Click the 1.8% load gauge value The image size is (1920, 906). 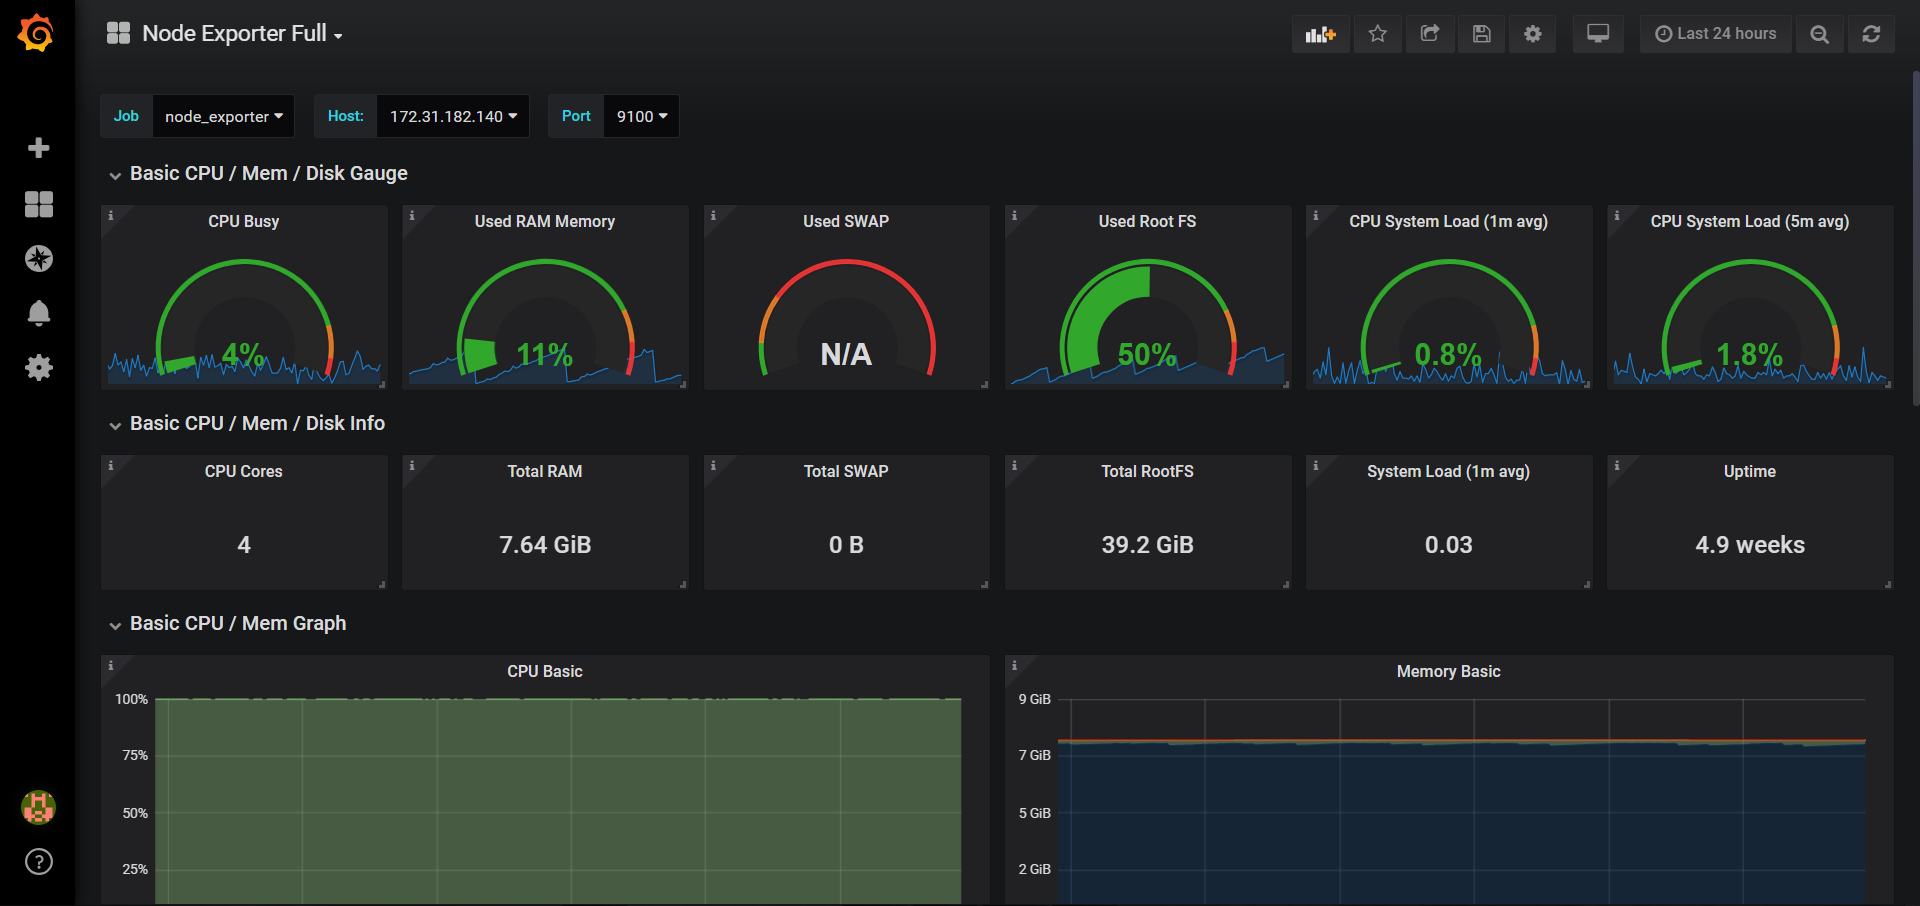pos(1750,354)
